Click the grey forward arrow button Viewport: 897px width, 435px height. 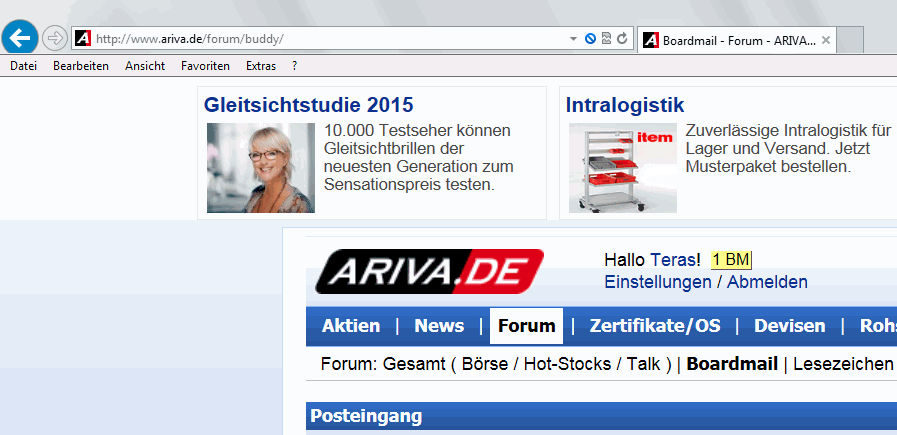click(x=54, y=38)
